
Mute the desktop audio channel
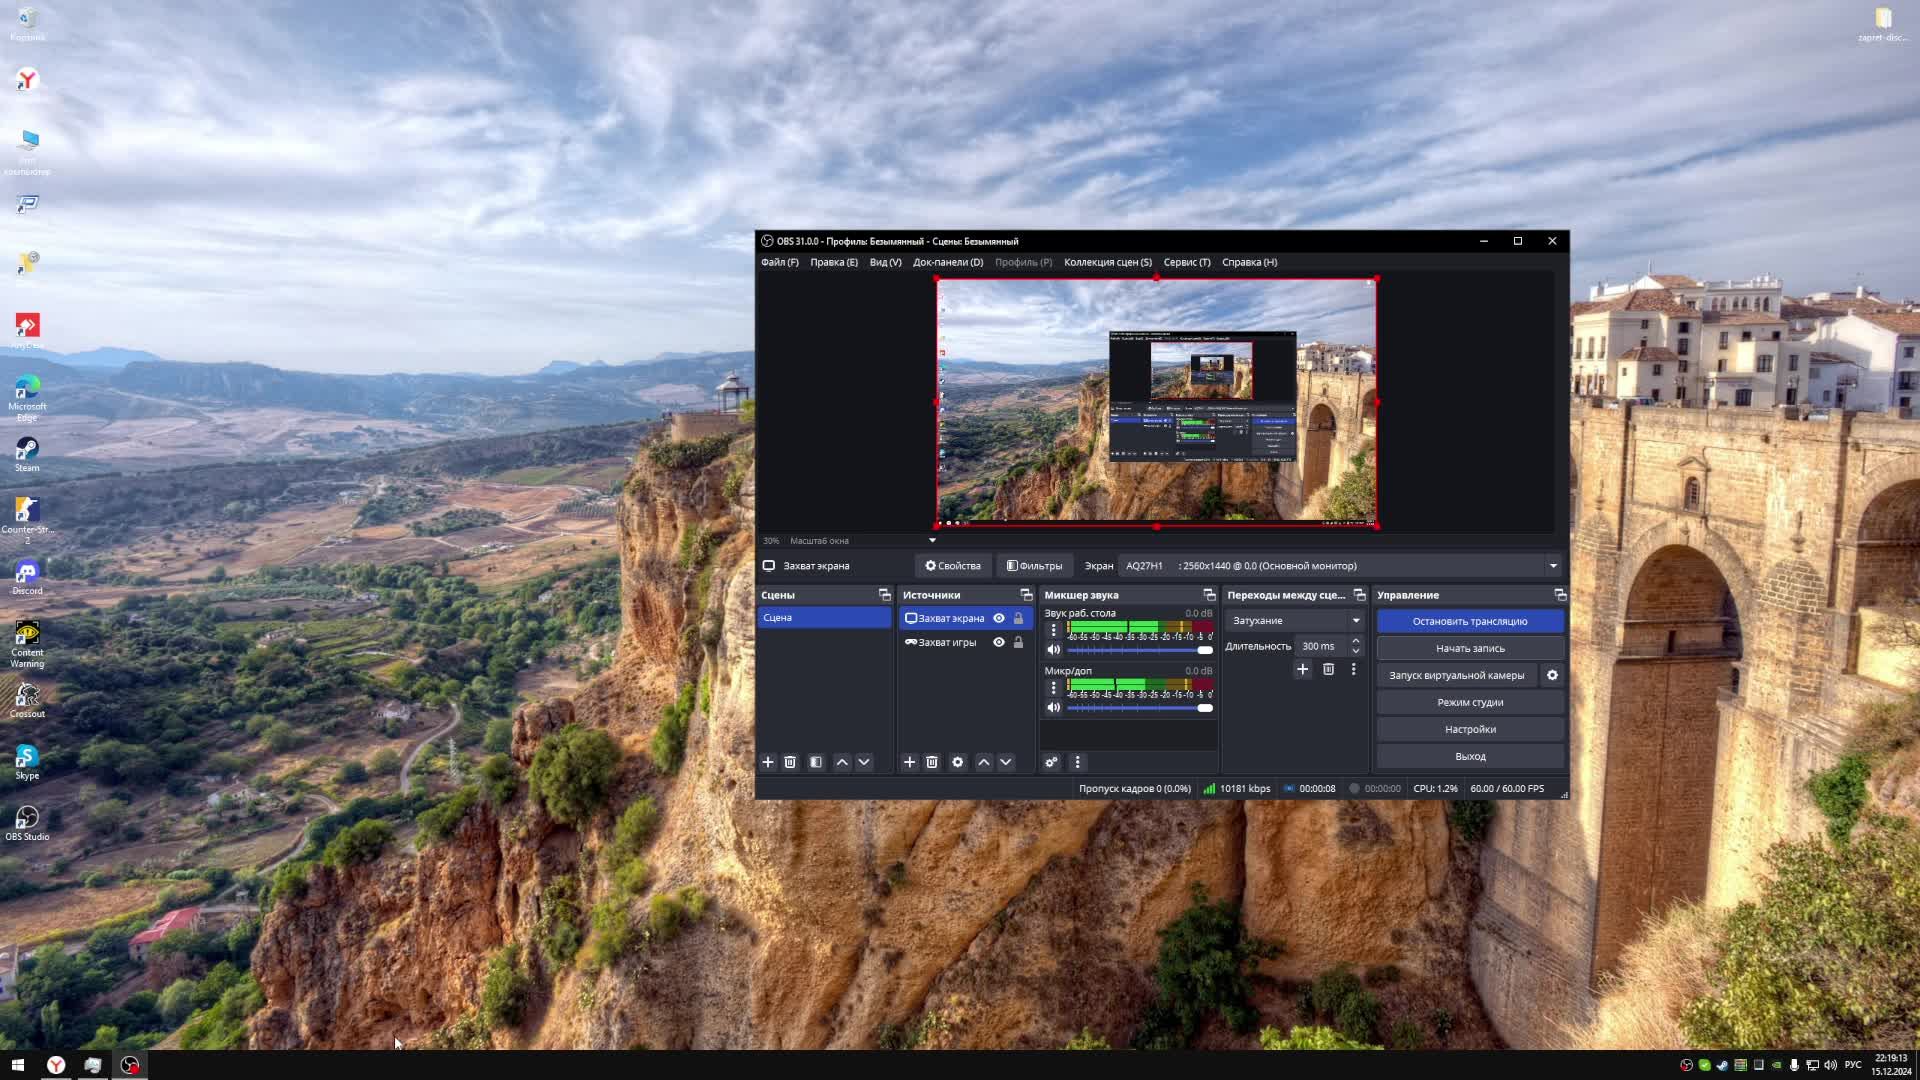pyautogui.click(x=1053, y=650)
